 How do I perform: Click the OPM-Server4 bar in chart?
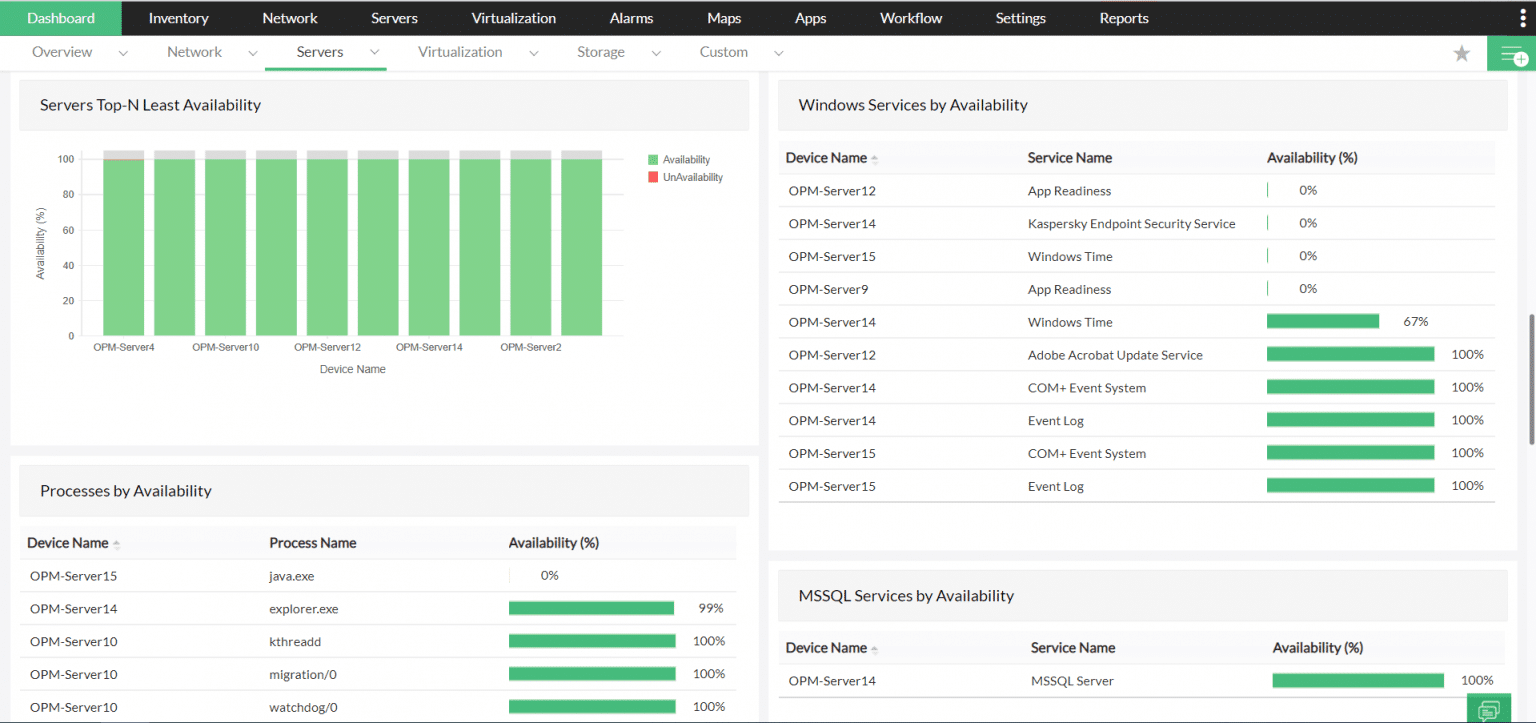coord(123,246)
